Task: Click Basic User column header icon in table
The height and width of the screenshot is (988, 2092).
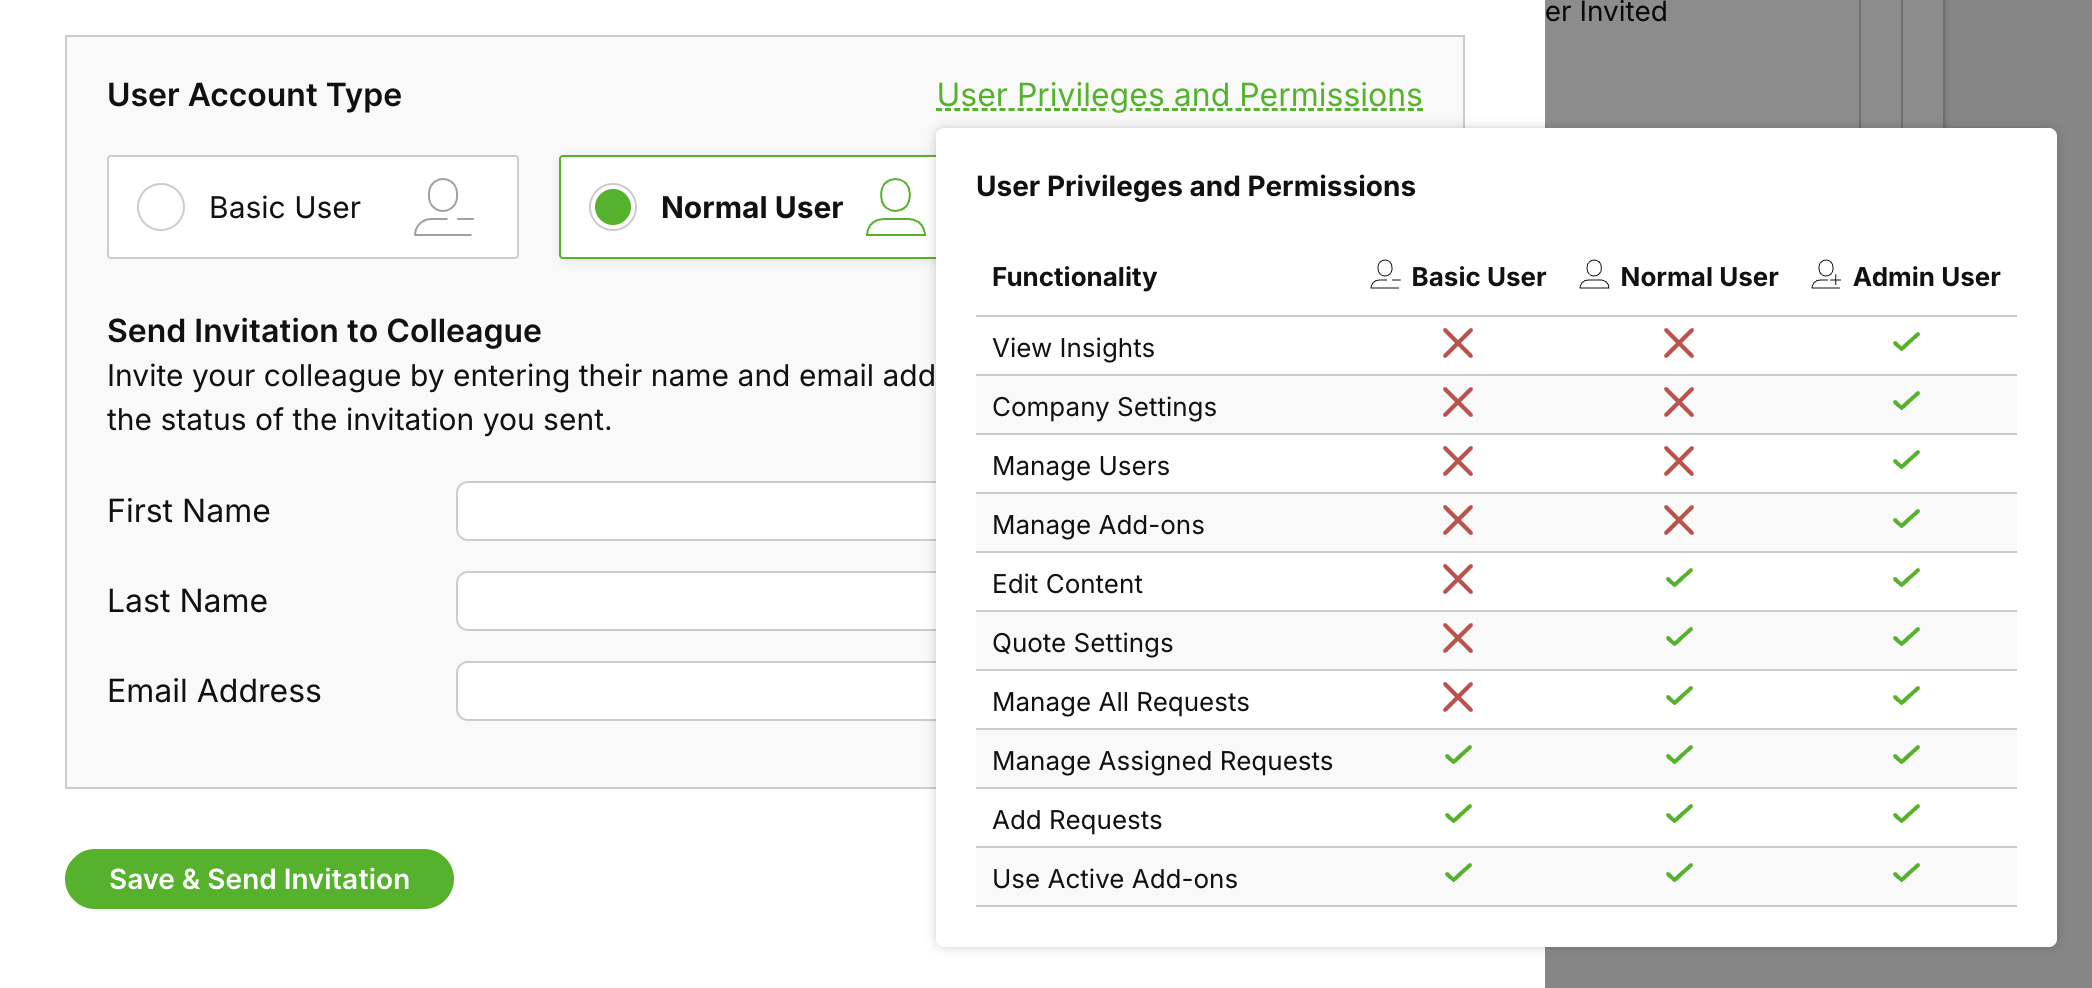Action: click(1385, 275)
